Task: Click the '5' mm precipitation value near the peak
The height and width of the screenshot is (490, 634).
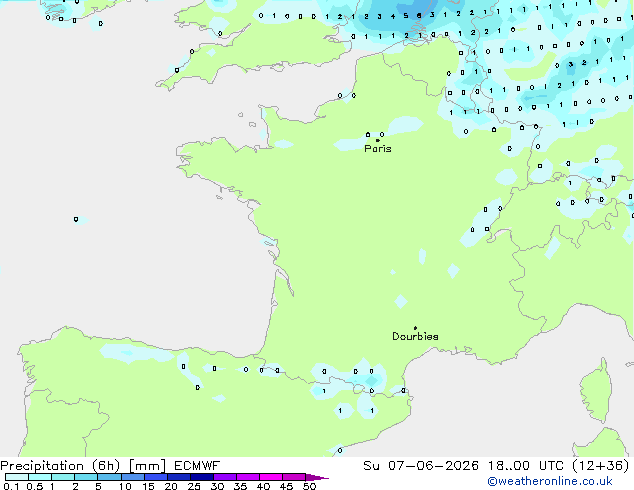Action: click(x=406, y=16)
